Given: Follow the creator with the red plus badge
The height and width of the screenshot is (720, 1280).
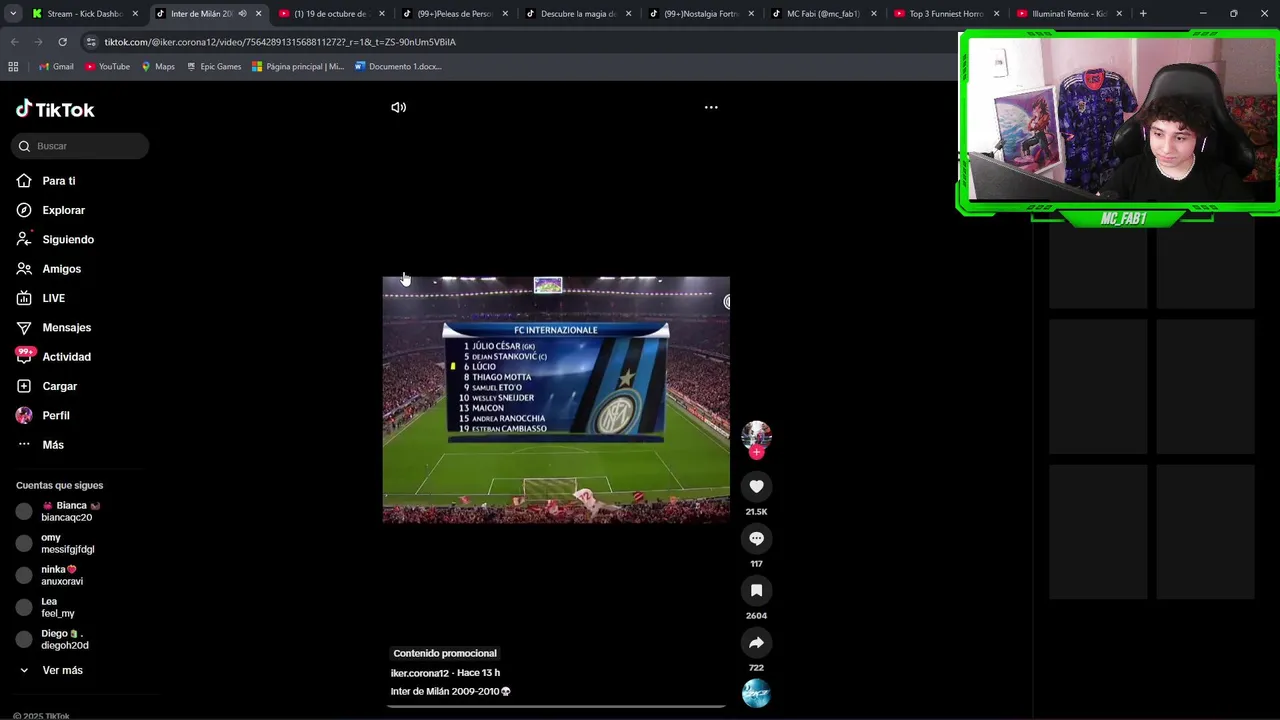Looking at the screenshot, I should (x=756, y=452).
